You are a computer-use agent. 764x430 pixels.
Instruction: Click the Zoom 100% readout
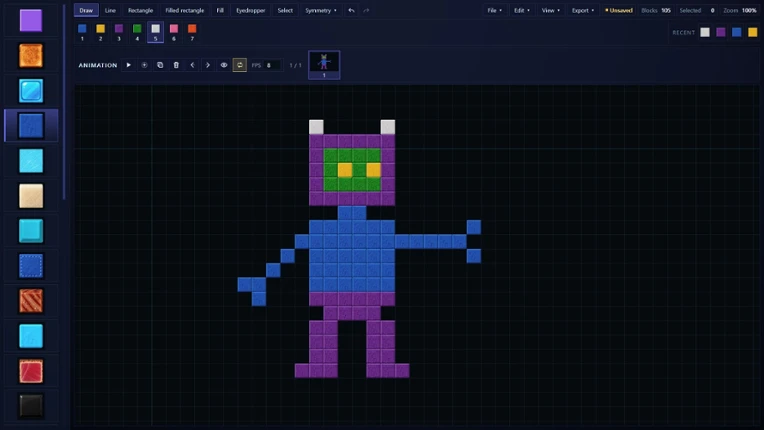(x=740, y=10)
